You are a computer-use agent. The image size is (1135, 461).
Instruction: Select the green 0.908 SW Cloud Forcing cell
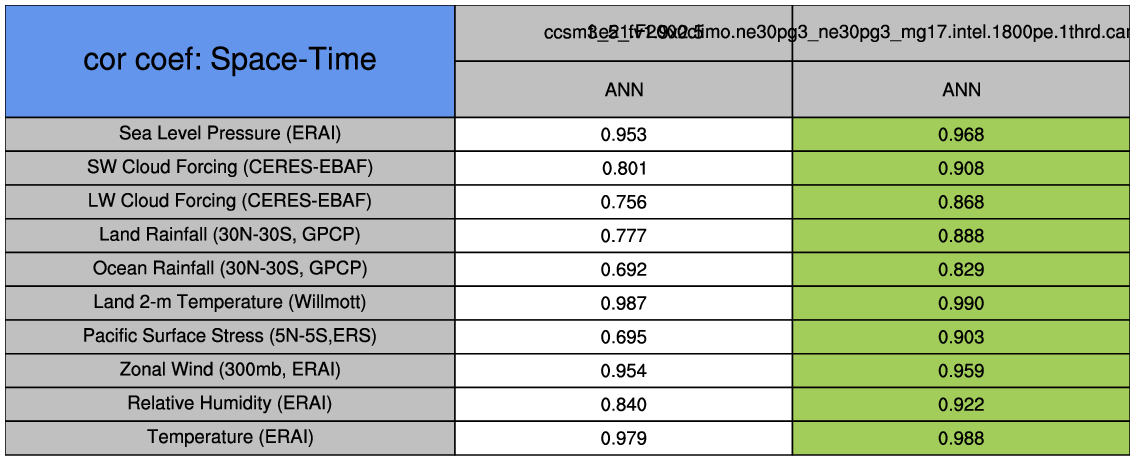(x=961, y=169)
